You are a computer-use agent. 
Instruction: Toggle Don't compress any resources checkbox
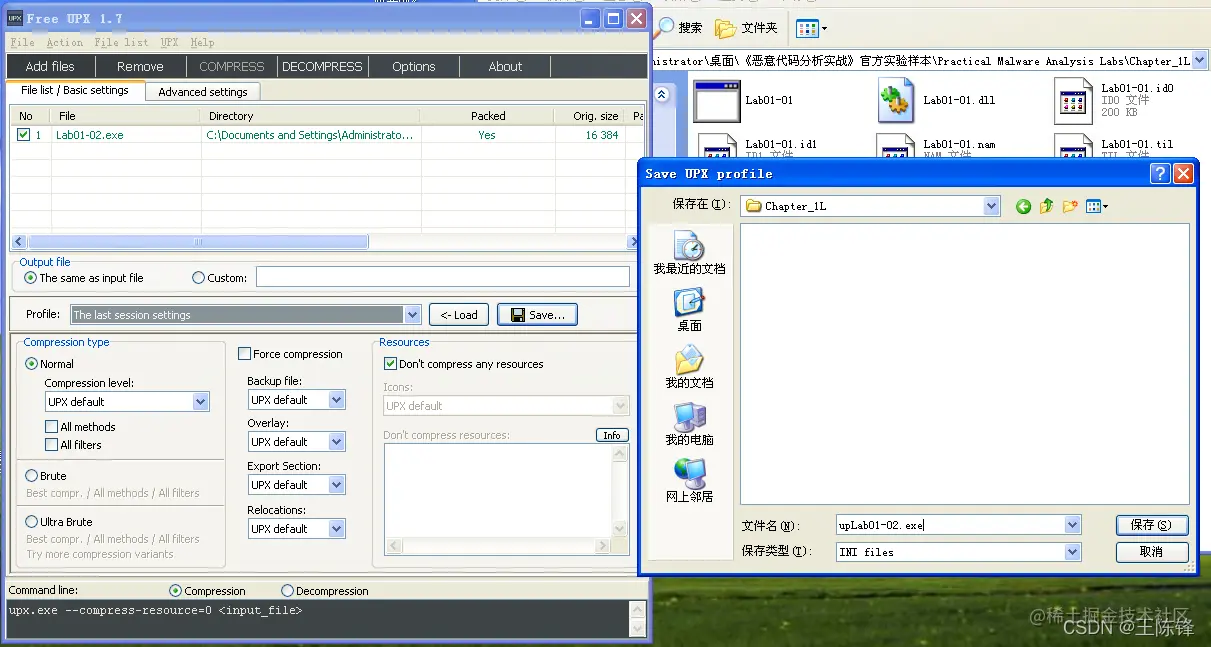(x=390, y=364)
